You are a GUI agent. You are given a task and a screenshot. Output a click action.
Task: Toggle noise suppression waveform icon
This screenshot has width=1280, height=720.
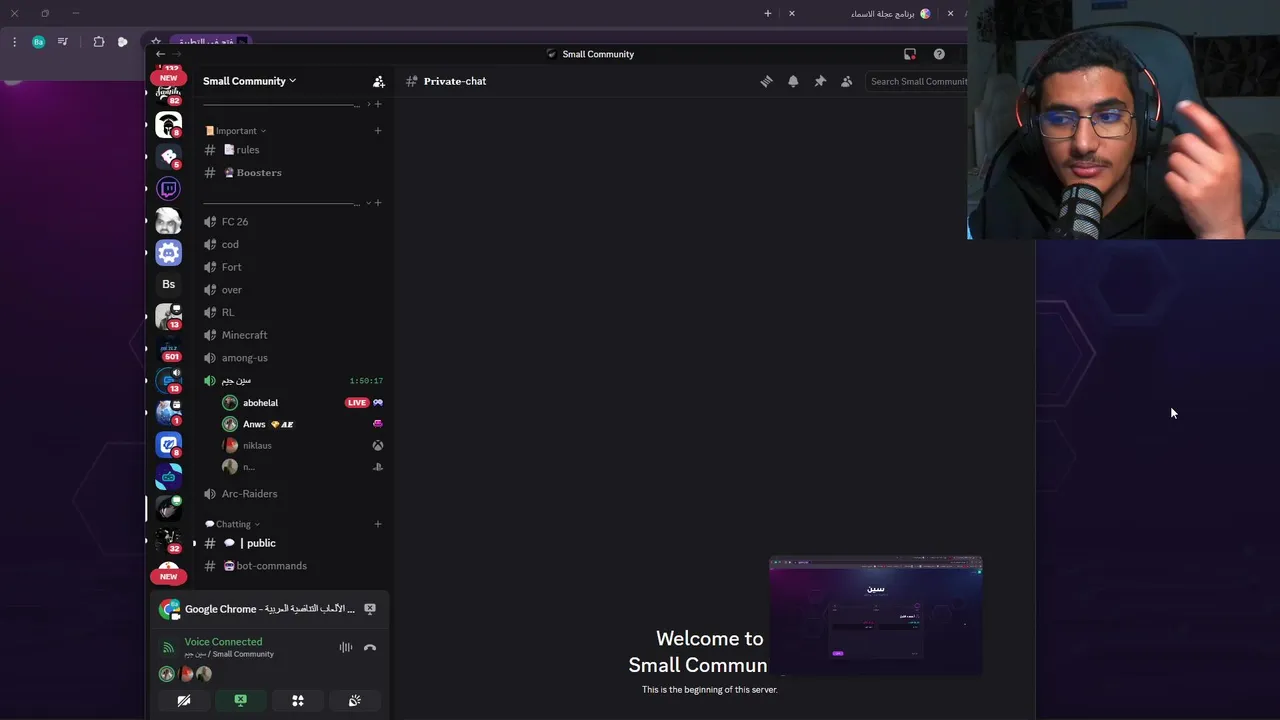pos(346,647)
